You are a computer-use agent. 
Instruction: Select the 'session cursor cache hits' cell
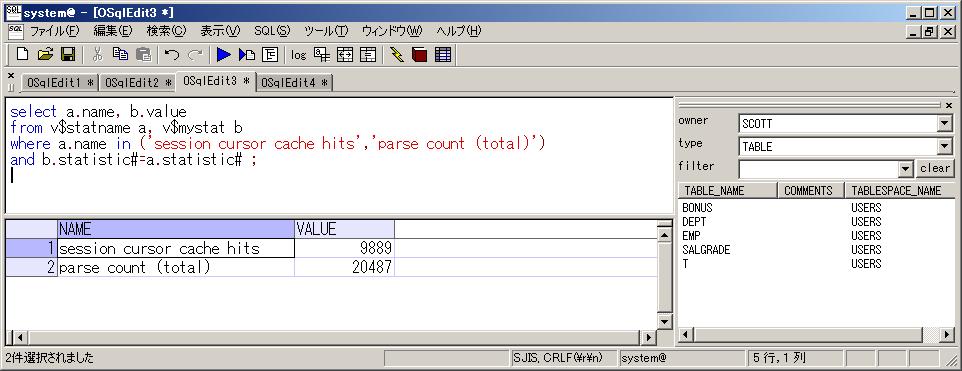pos(176,248)
